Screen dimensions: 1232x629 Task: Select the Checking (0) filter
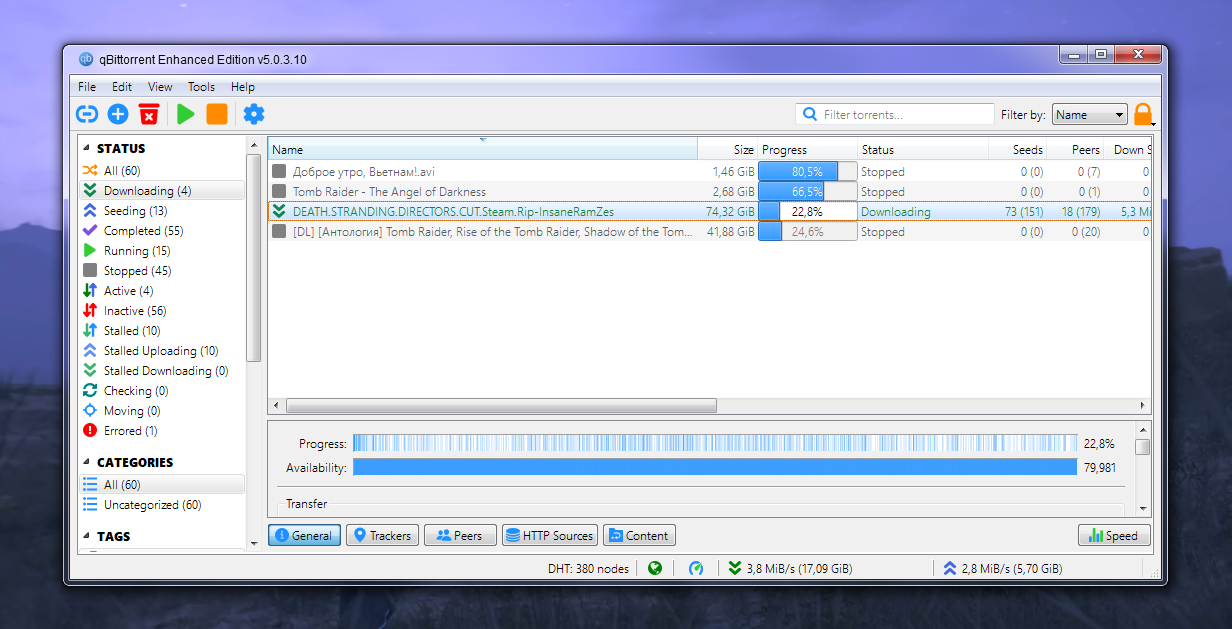coord(161,391)
